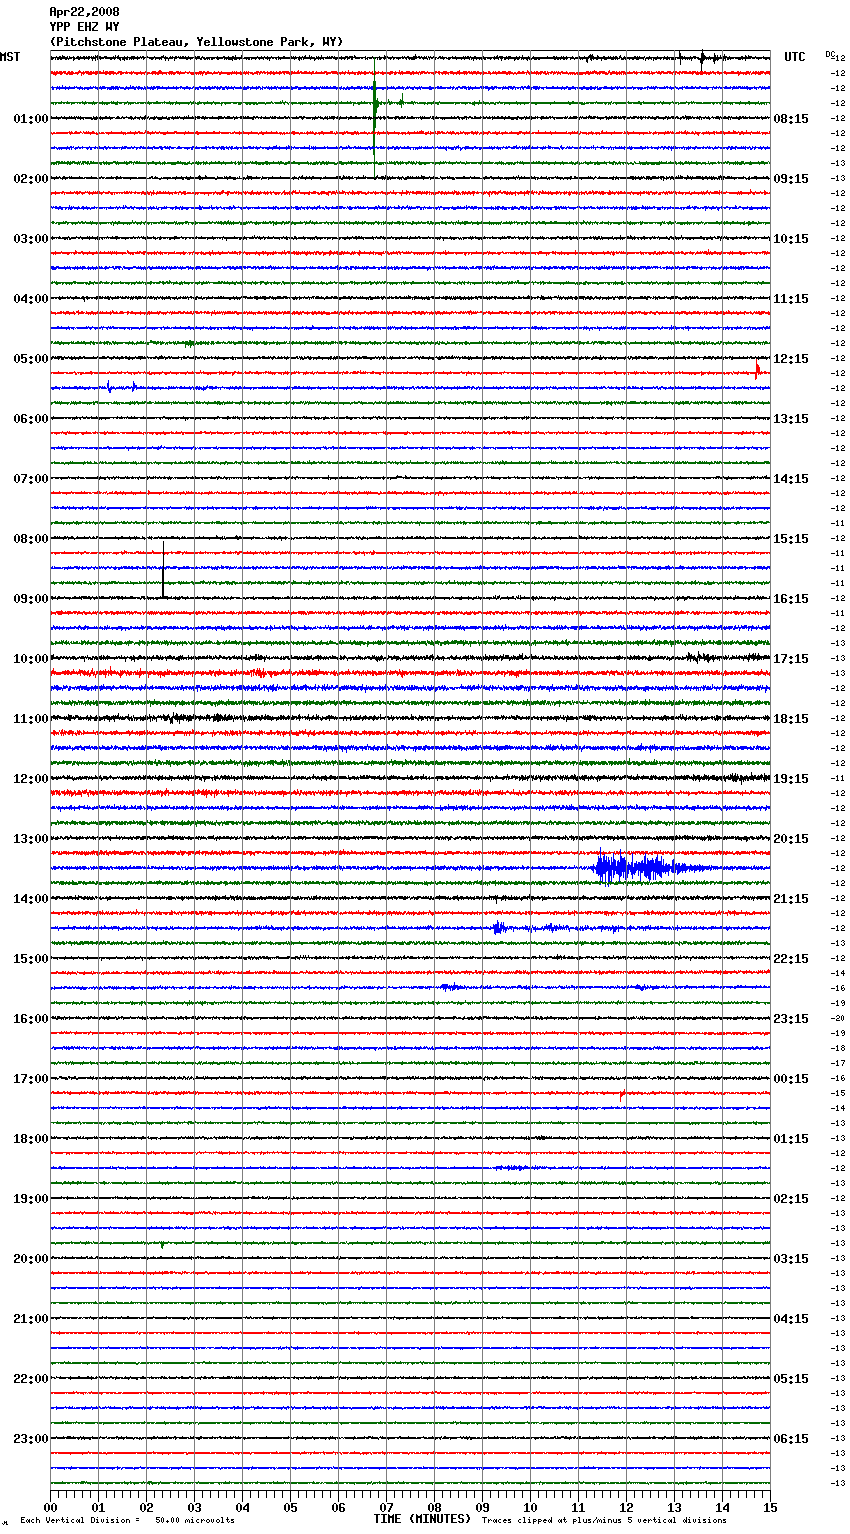Screen dimensions: 850x1534
Task: Select the 14:00 MST row label
Action: coord(30,899)
